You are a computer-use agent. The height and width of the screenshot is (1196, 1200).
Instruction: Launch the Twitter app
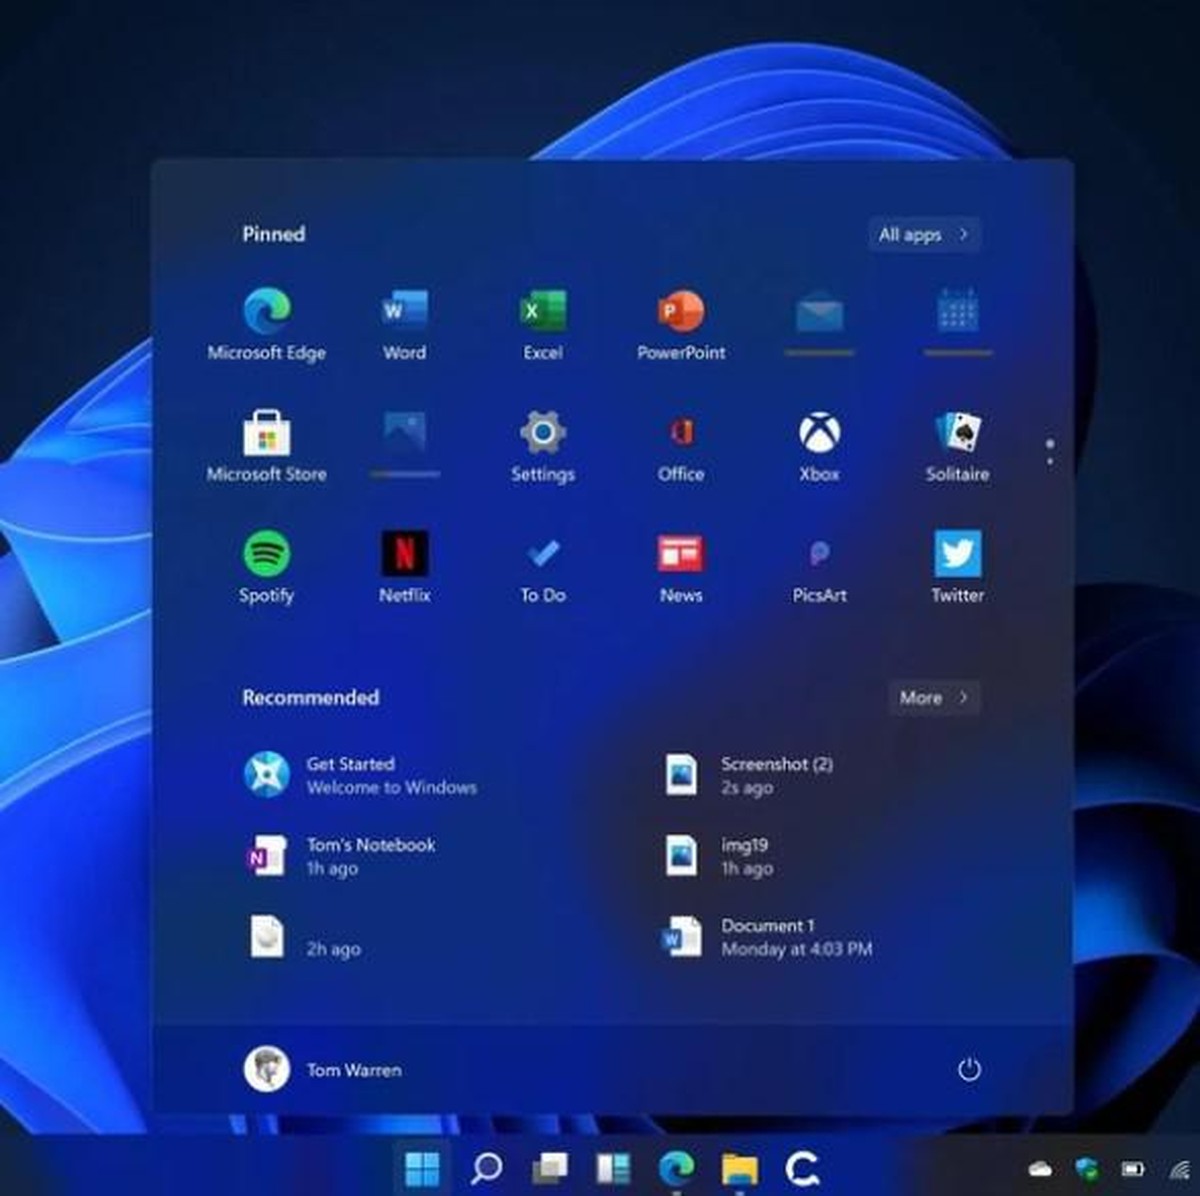957,567
